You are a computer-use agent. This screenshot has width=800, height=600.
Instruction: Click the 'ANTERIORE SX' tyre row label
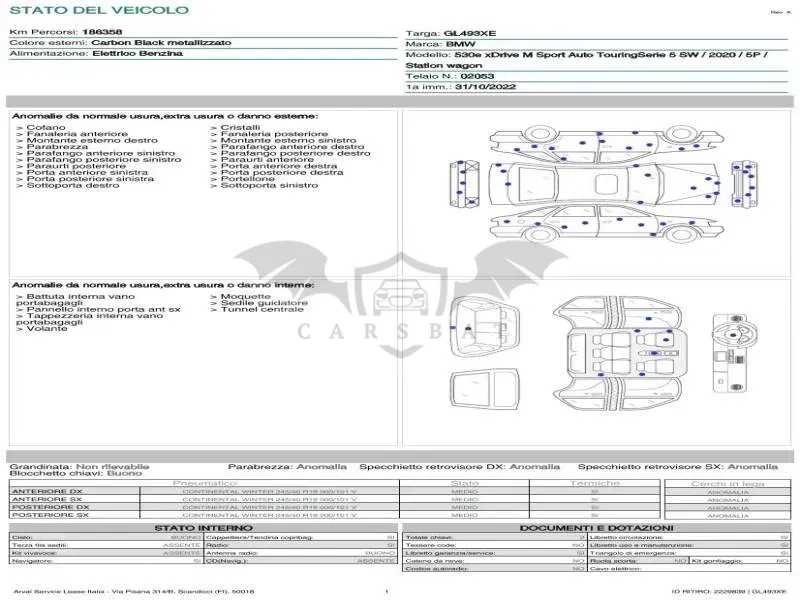pyautogui.click(x=47, y=499)
